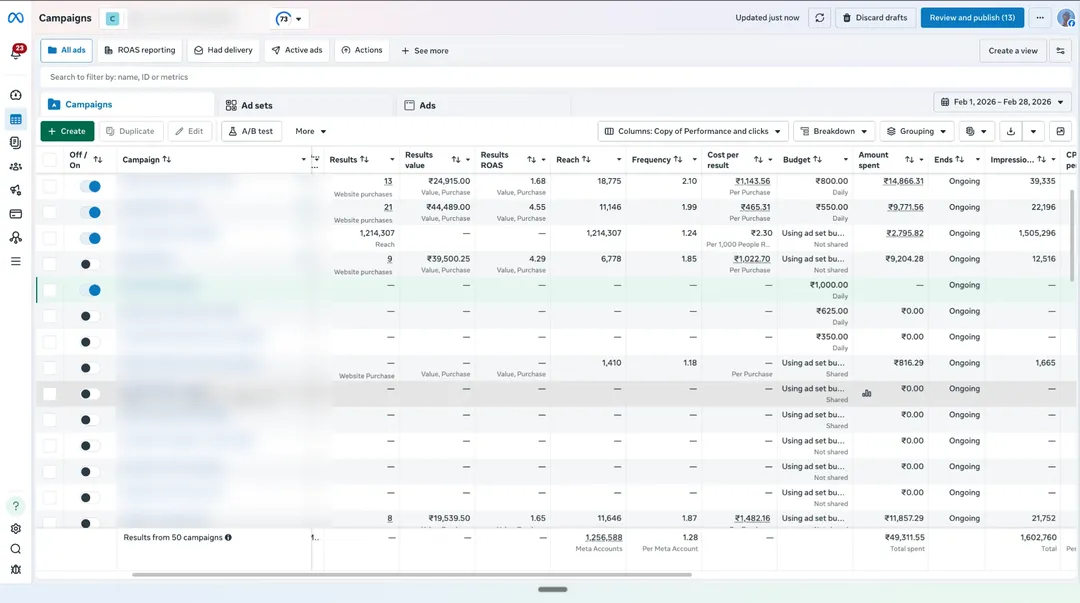Open Events manager icon in sidebar
The height and width of the screenshot is (603, 1080).
click(x=16, y=238)
